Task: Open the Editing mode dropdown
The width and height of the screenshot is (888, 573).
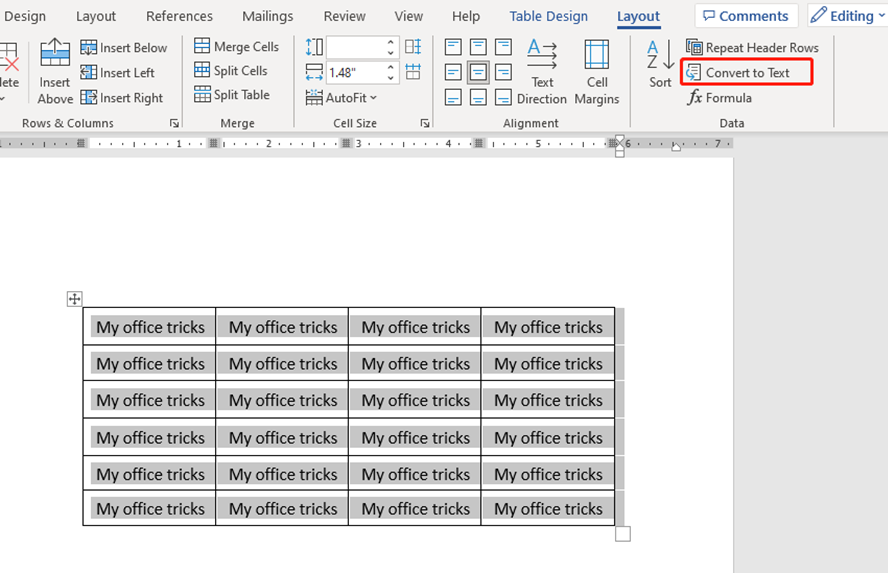Action: coord(848,16)
